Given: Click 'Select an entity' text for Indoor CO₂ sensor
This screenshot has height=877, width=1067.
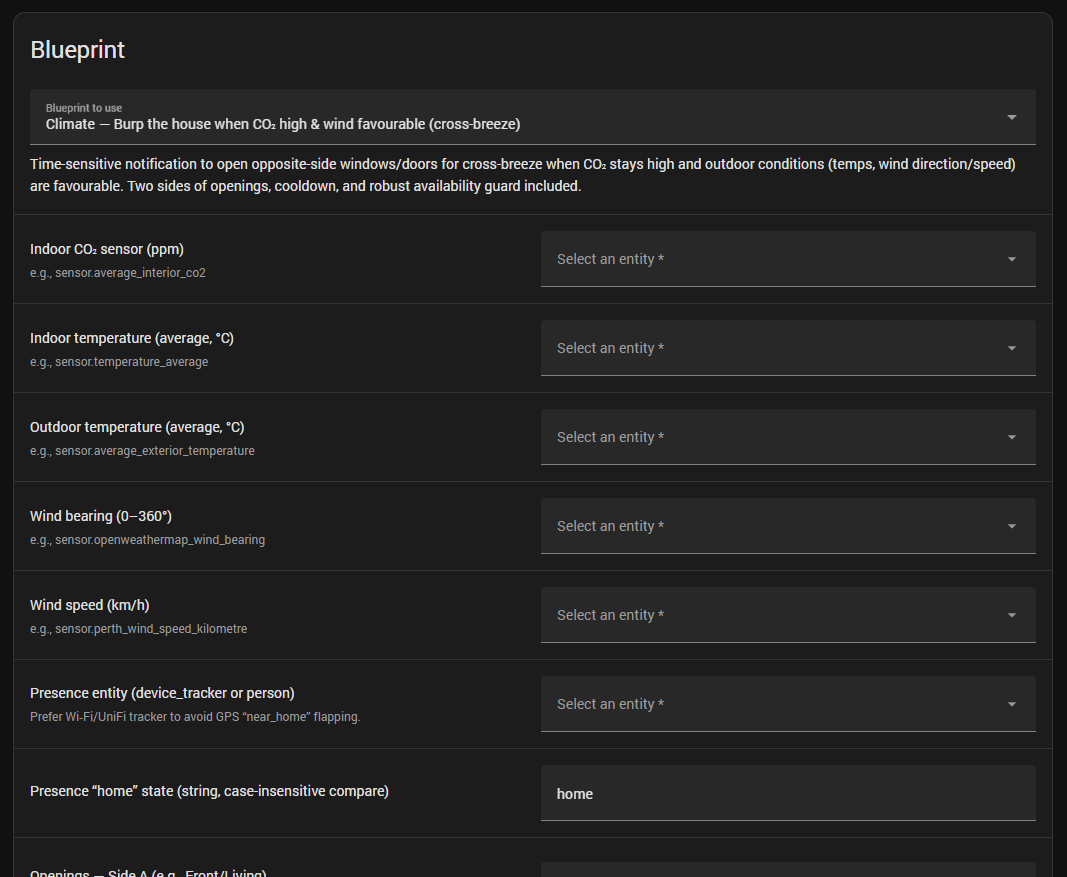Looking at the screenshot, I should [610, 259].
